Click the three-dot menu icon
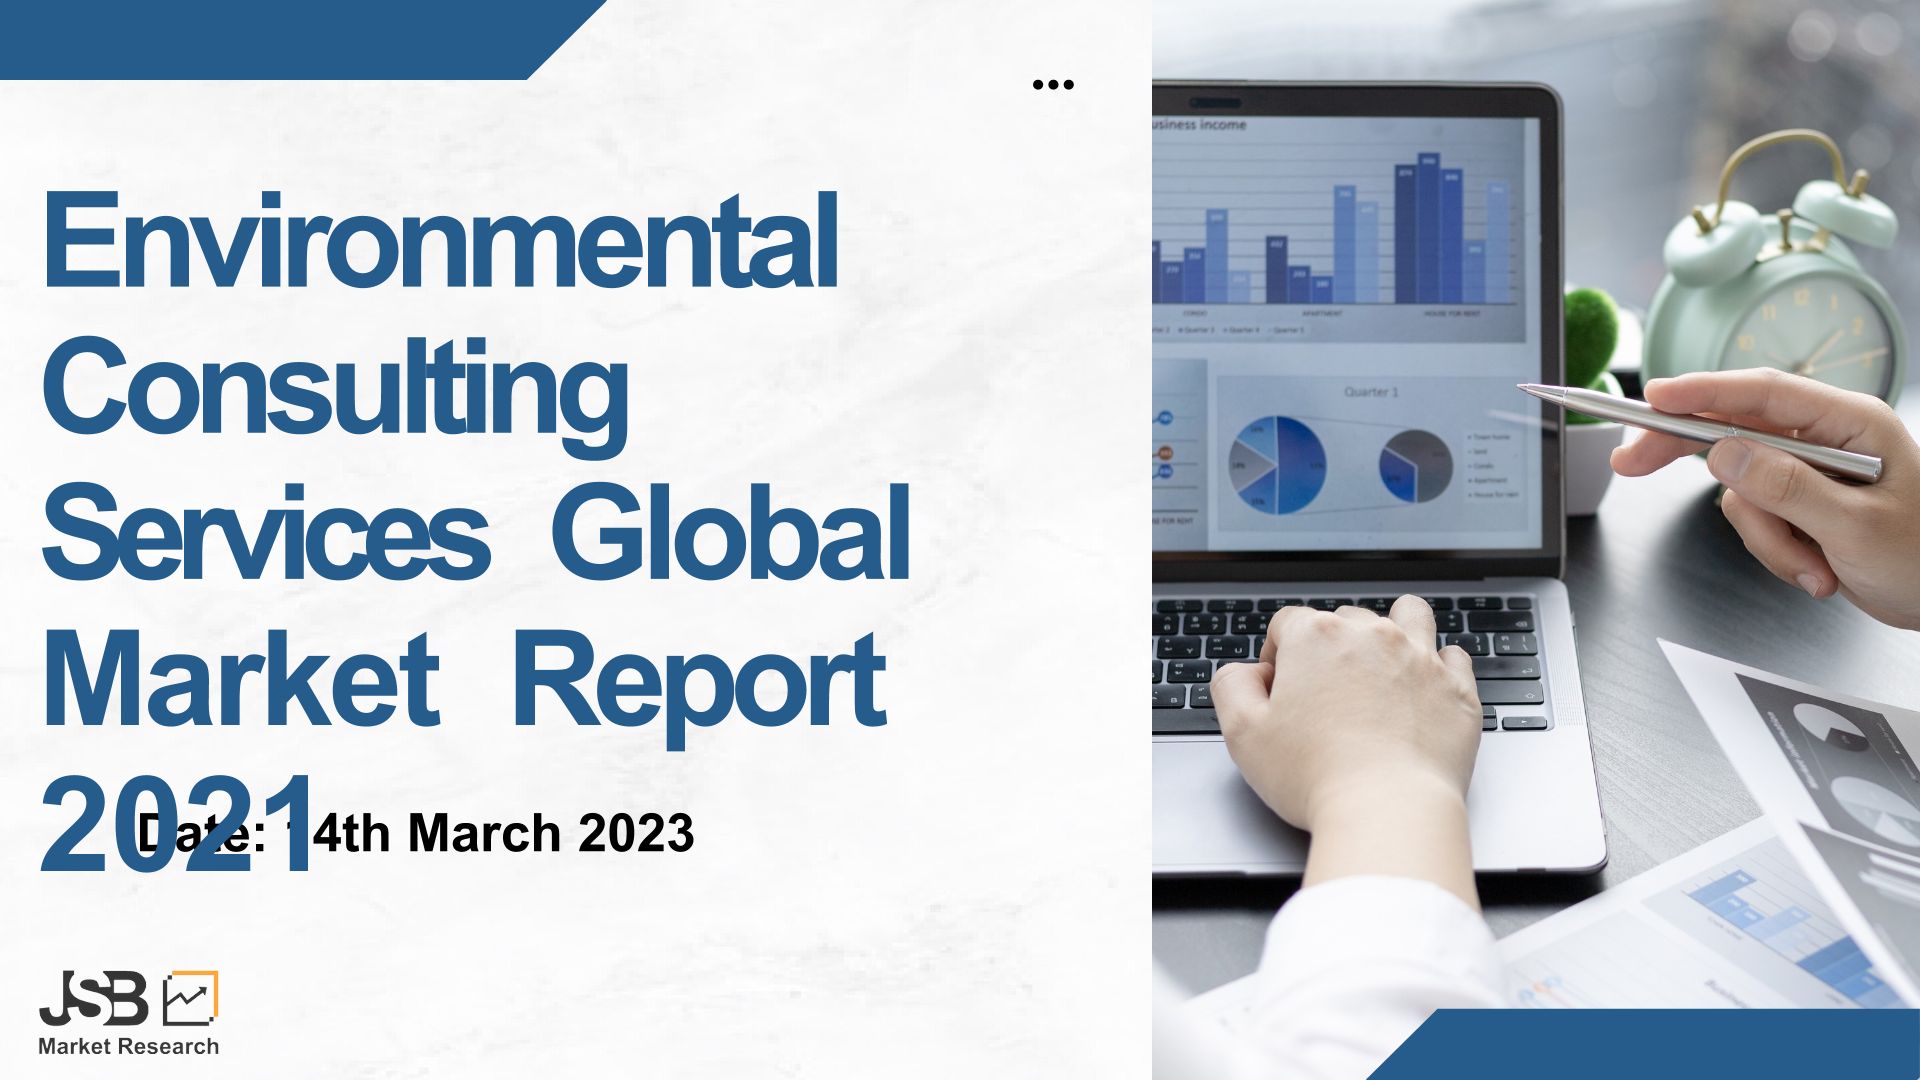Viewport: 1920px width, 1080px height. coord(1052,85)
